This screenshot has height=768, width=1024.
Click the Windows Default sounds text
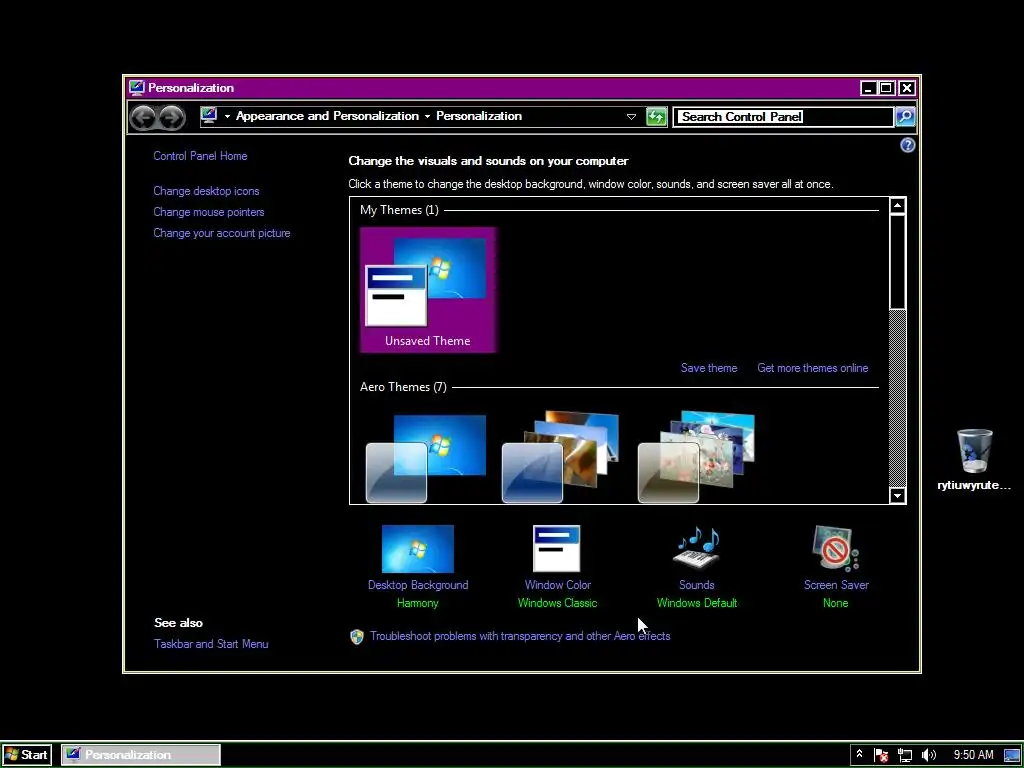[x=697, y=603]
